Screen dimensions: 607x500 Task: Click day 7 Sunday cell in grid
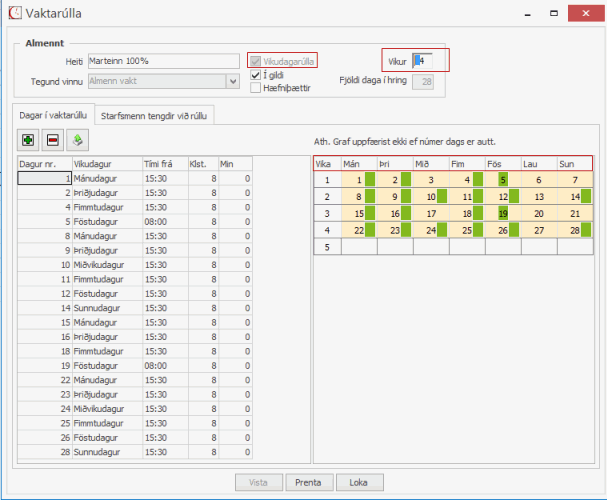(x=575, y=180)
